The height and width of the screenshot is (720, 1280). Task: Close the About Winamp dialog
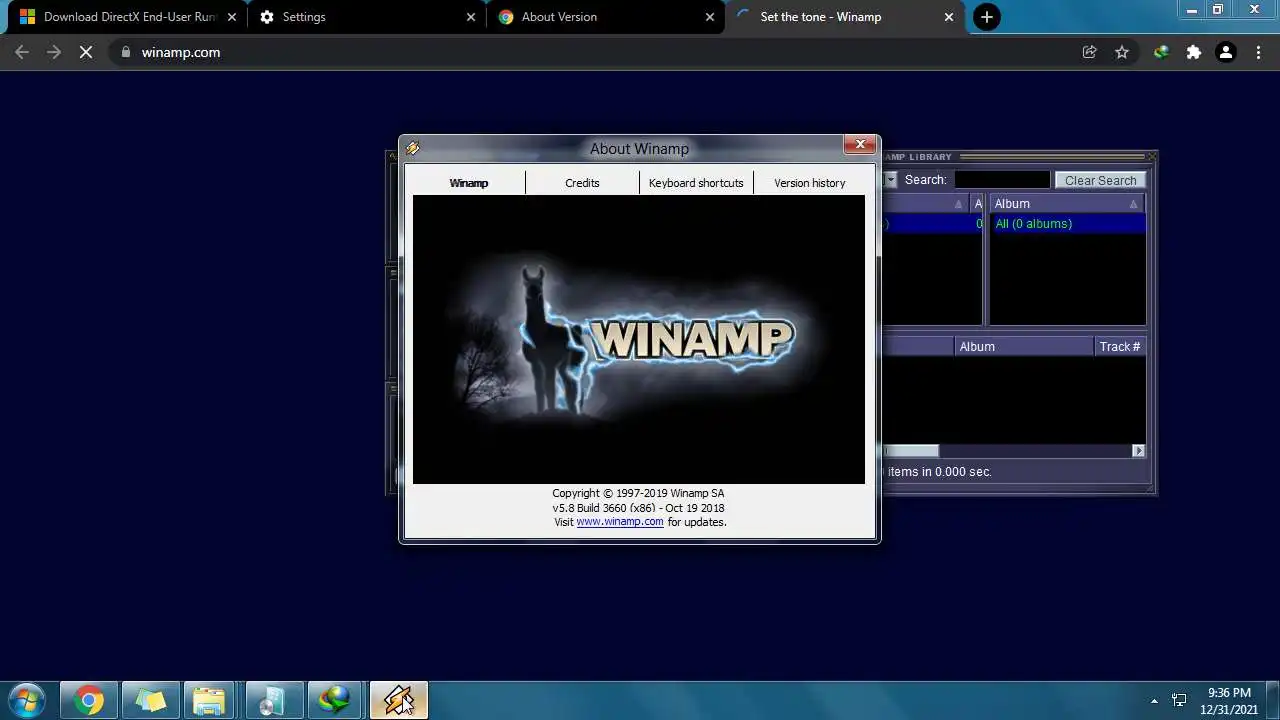(860, 145)
